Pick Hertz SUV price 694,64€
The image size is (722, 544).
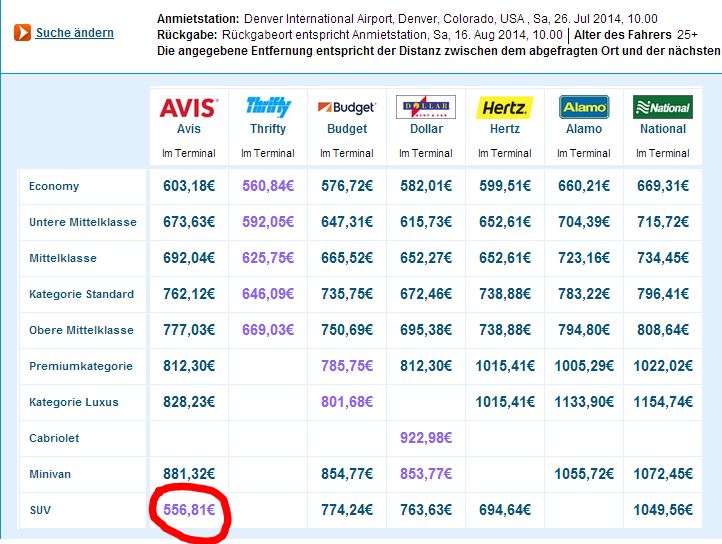[x=505, y=510]
